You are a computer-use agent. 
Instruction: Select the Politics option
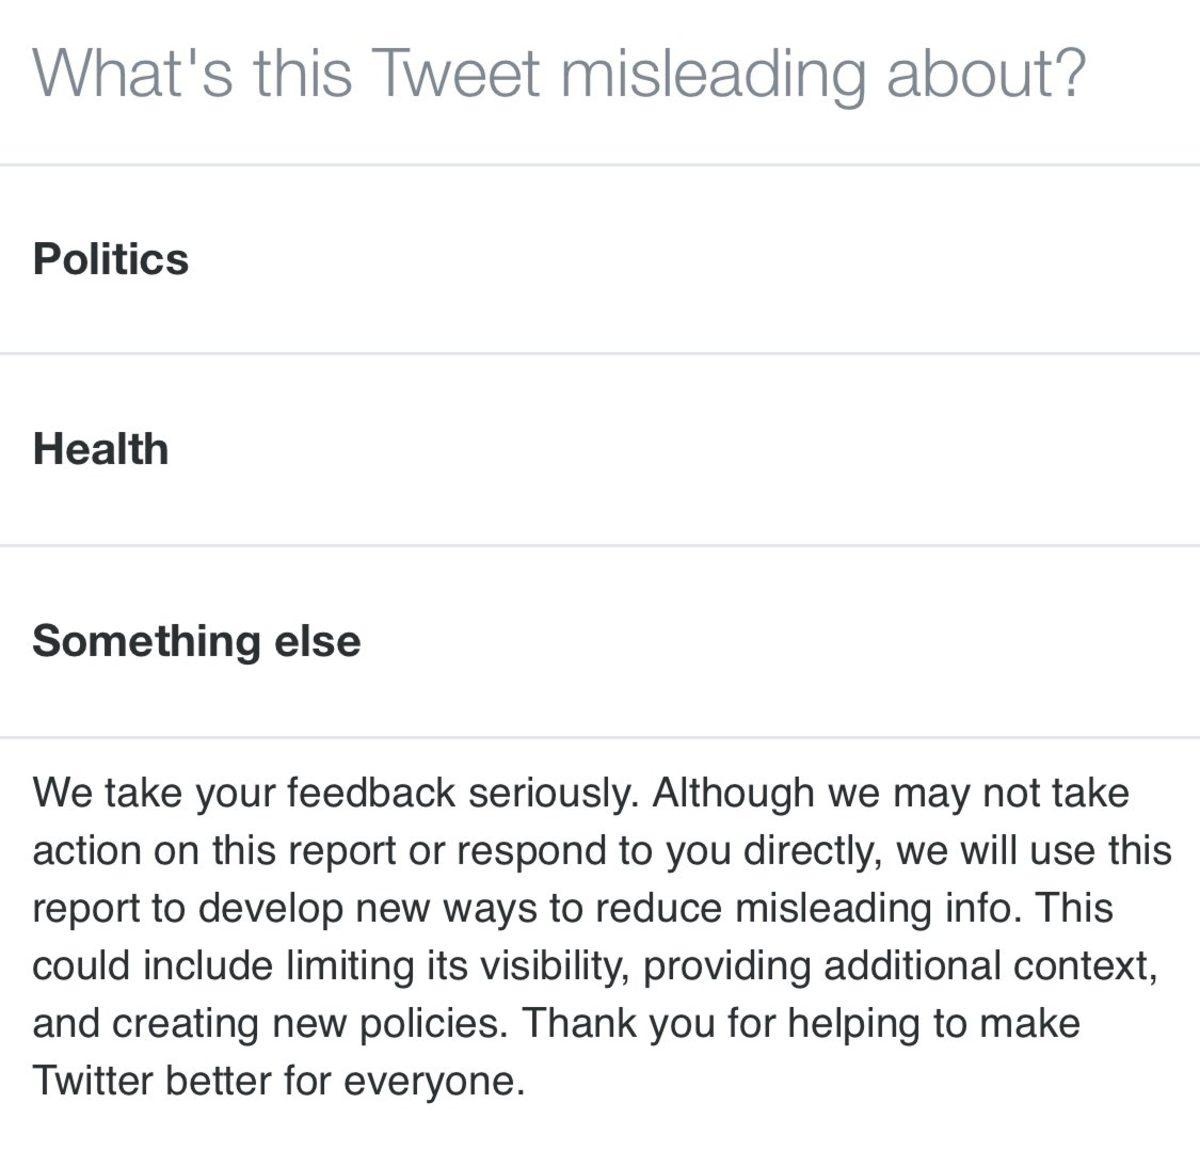click(111, 259)
